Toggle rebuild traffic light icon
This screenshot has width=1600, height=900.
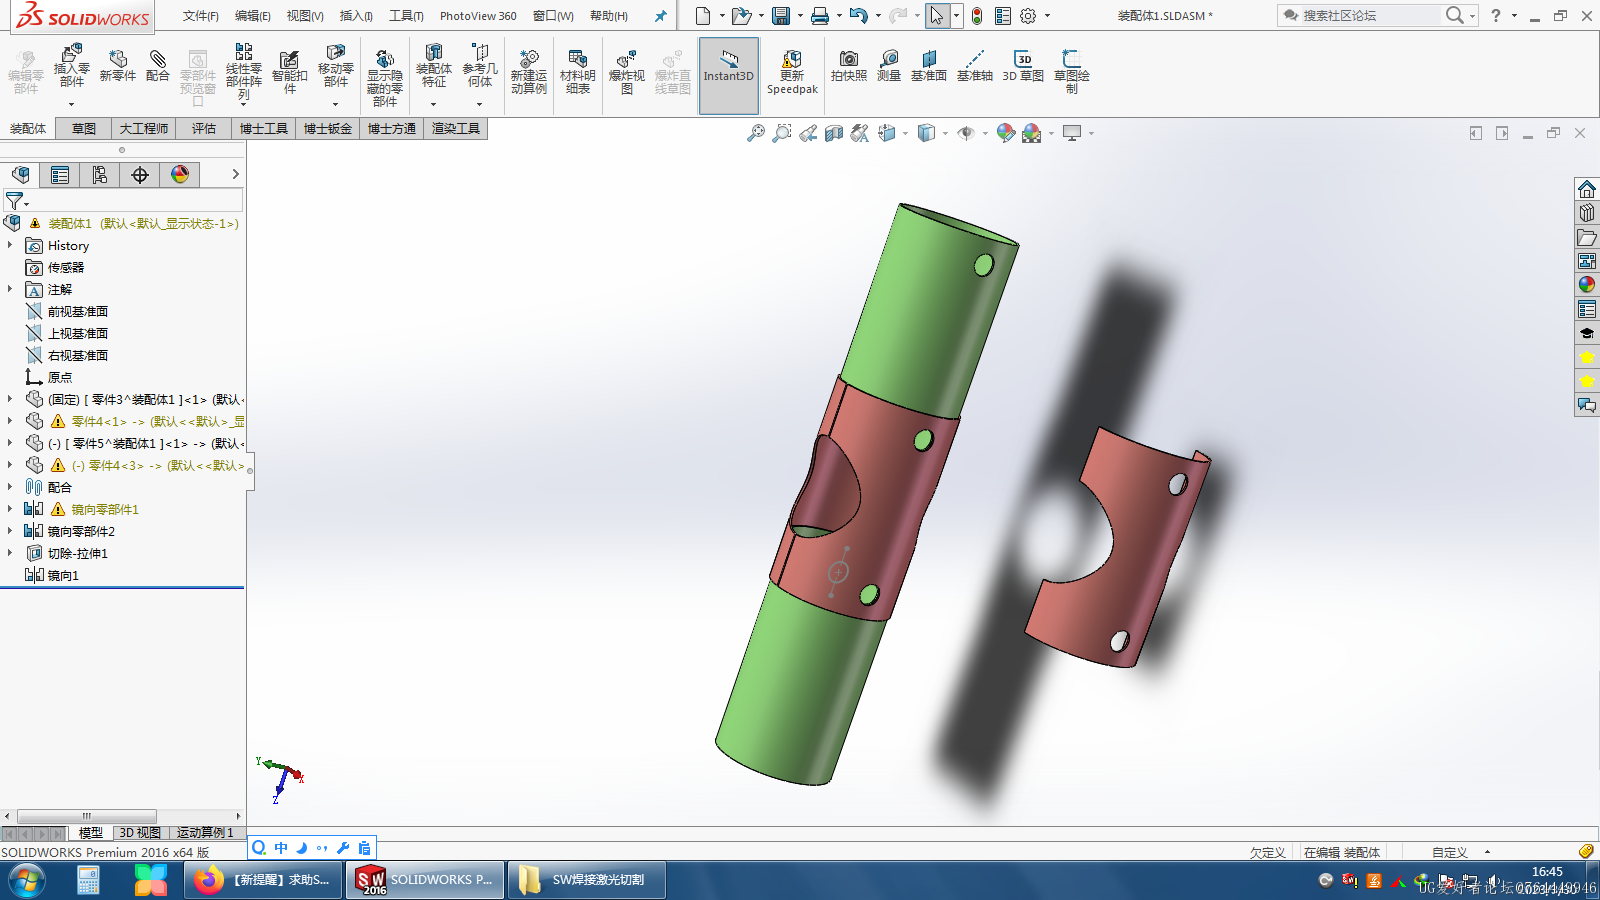pos(977,16)
